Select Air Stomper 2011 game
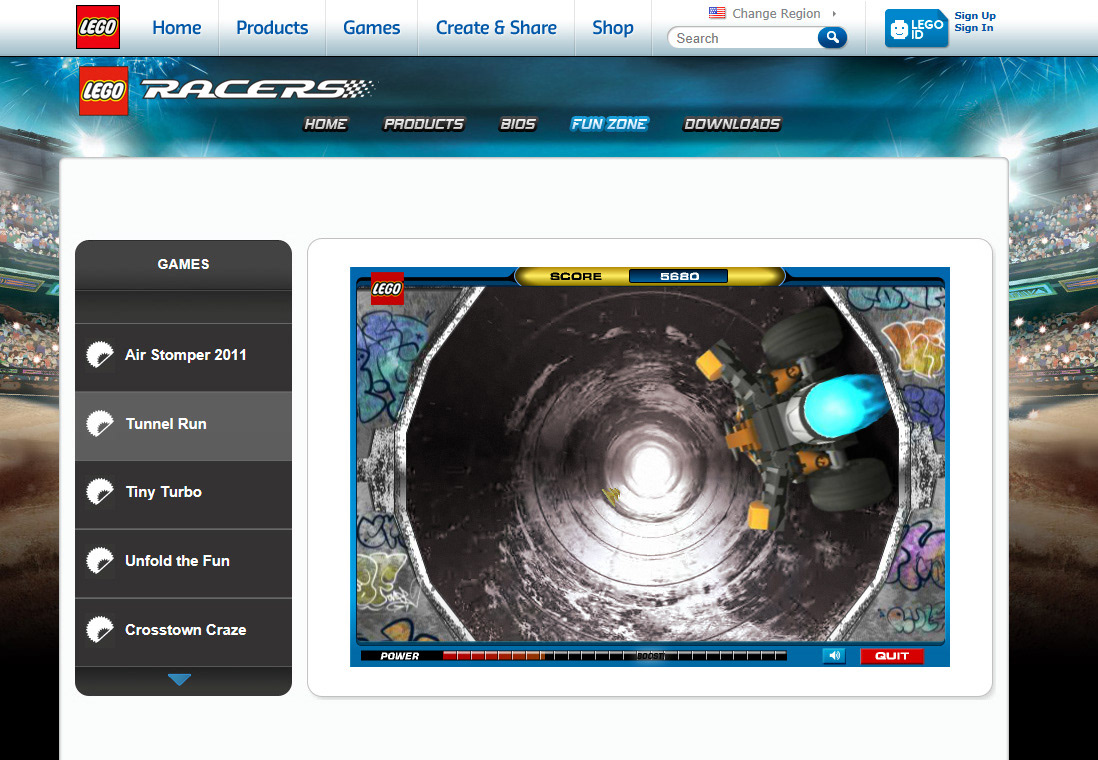The height and width of the screenshot is (760, 1098). tap(183, 355)
